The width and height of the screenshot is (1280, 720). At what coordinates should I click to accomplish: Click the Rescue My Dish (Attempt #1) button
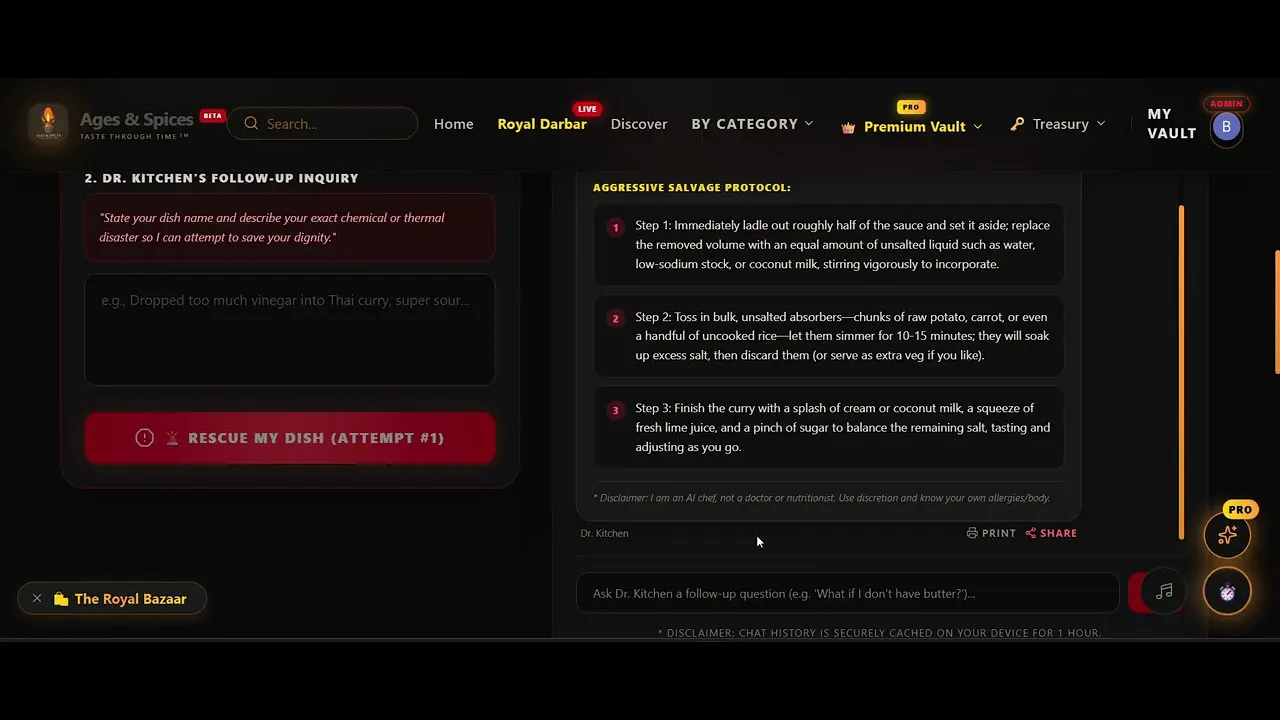click(x=290, y=438)
